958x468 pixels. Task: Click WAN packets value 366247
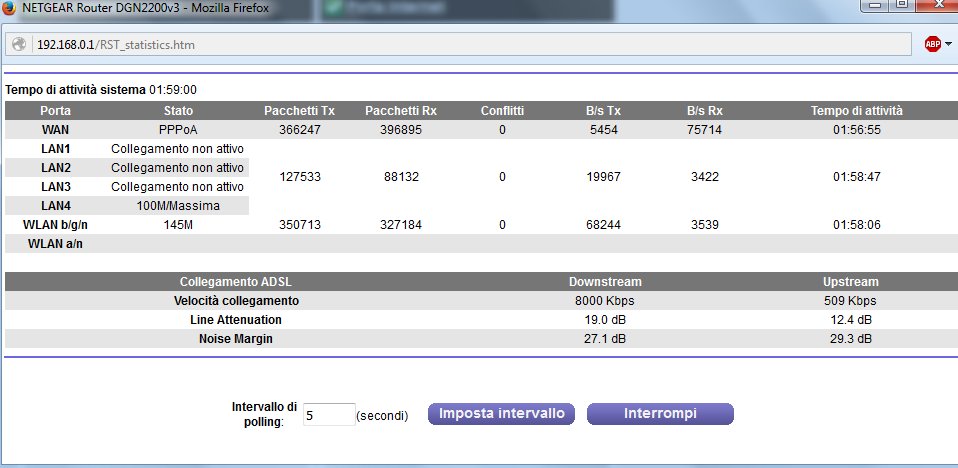299,130
